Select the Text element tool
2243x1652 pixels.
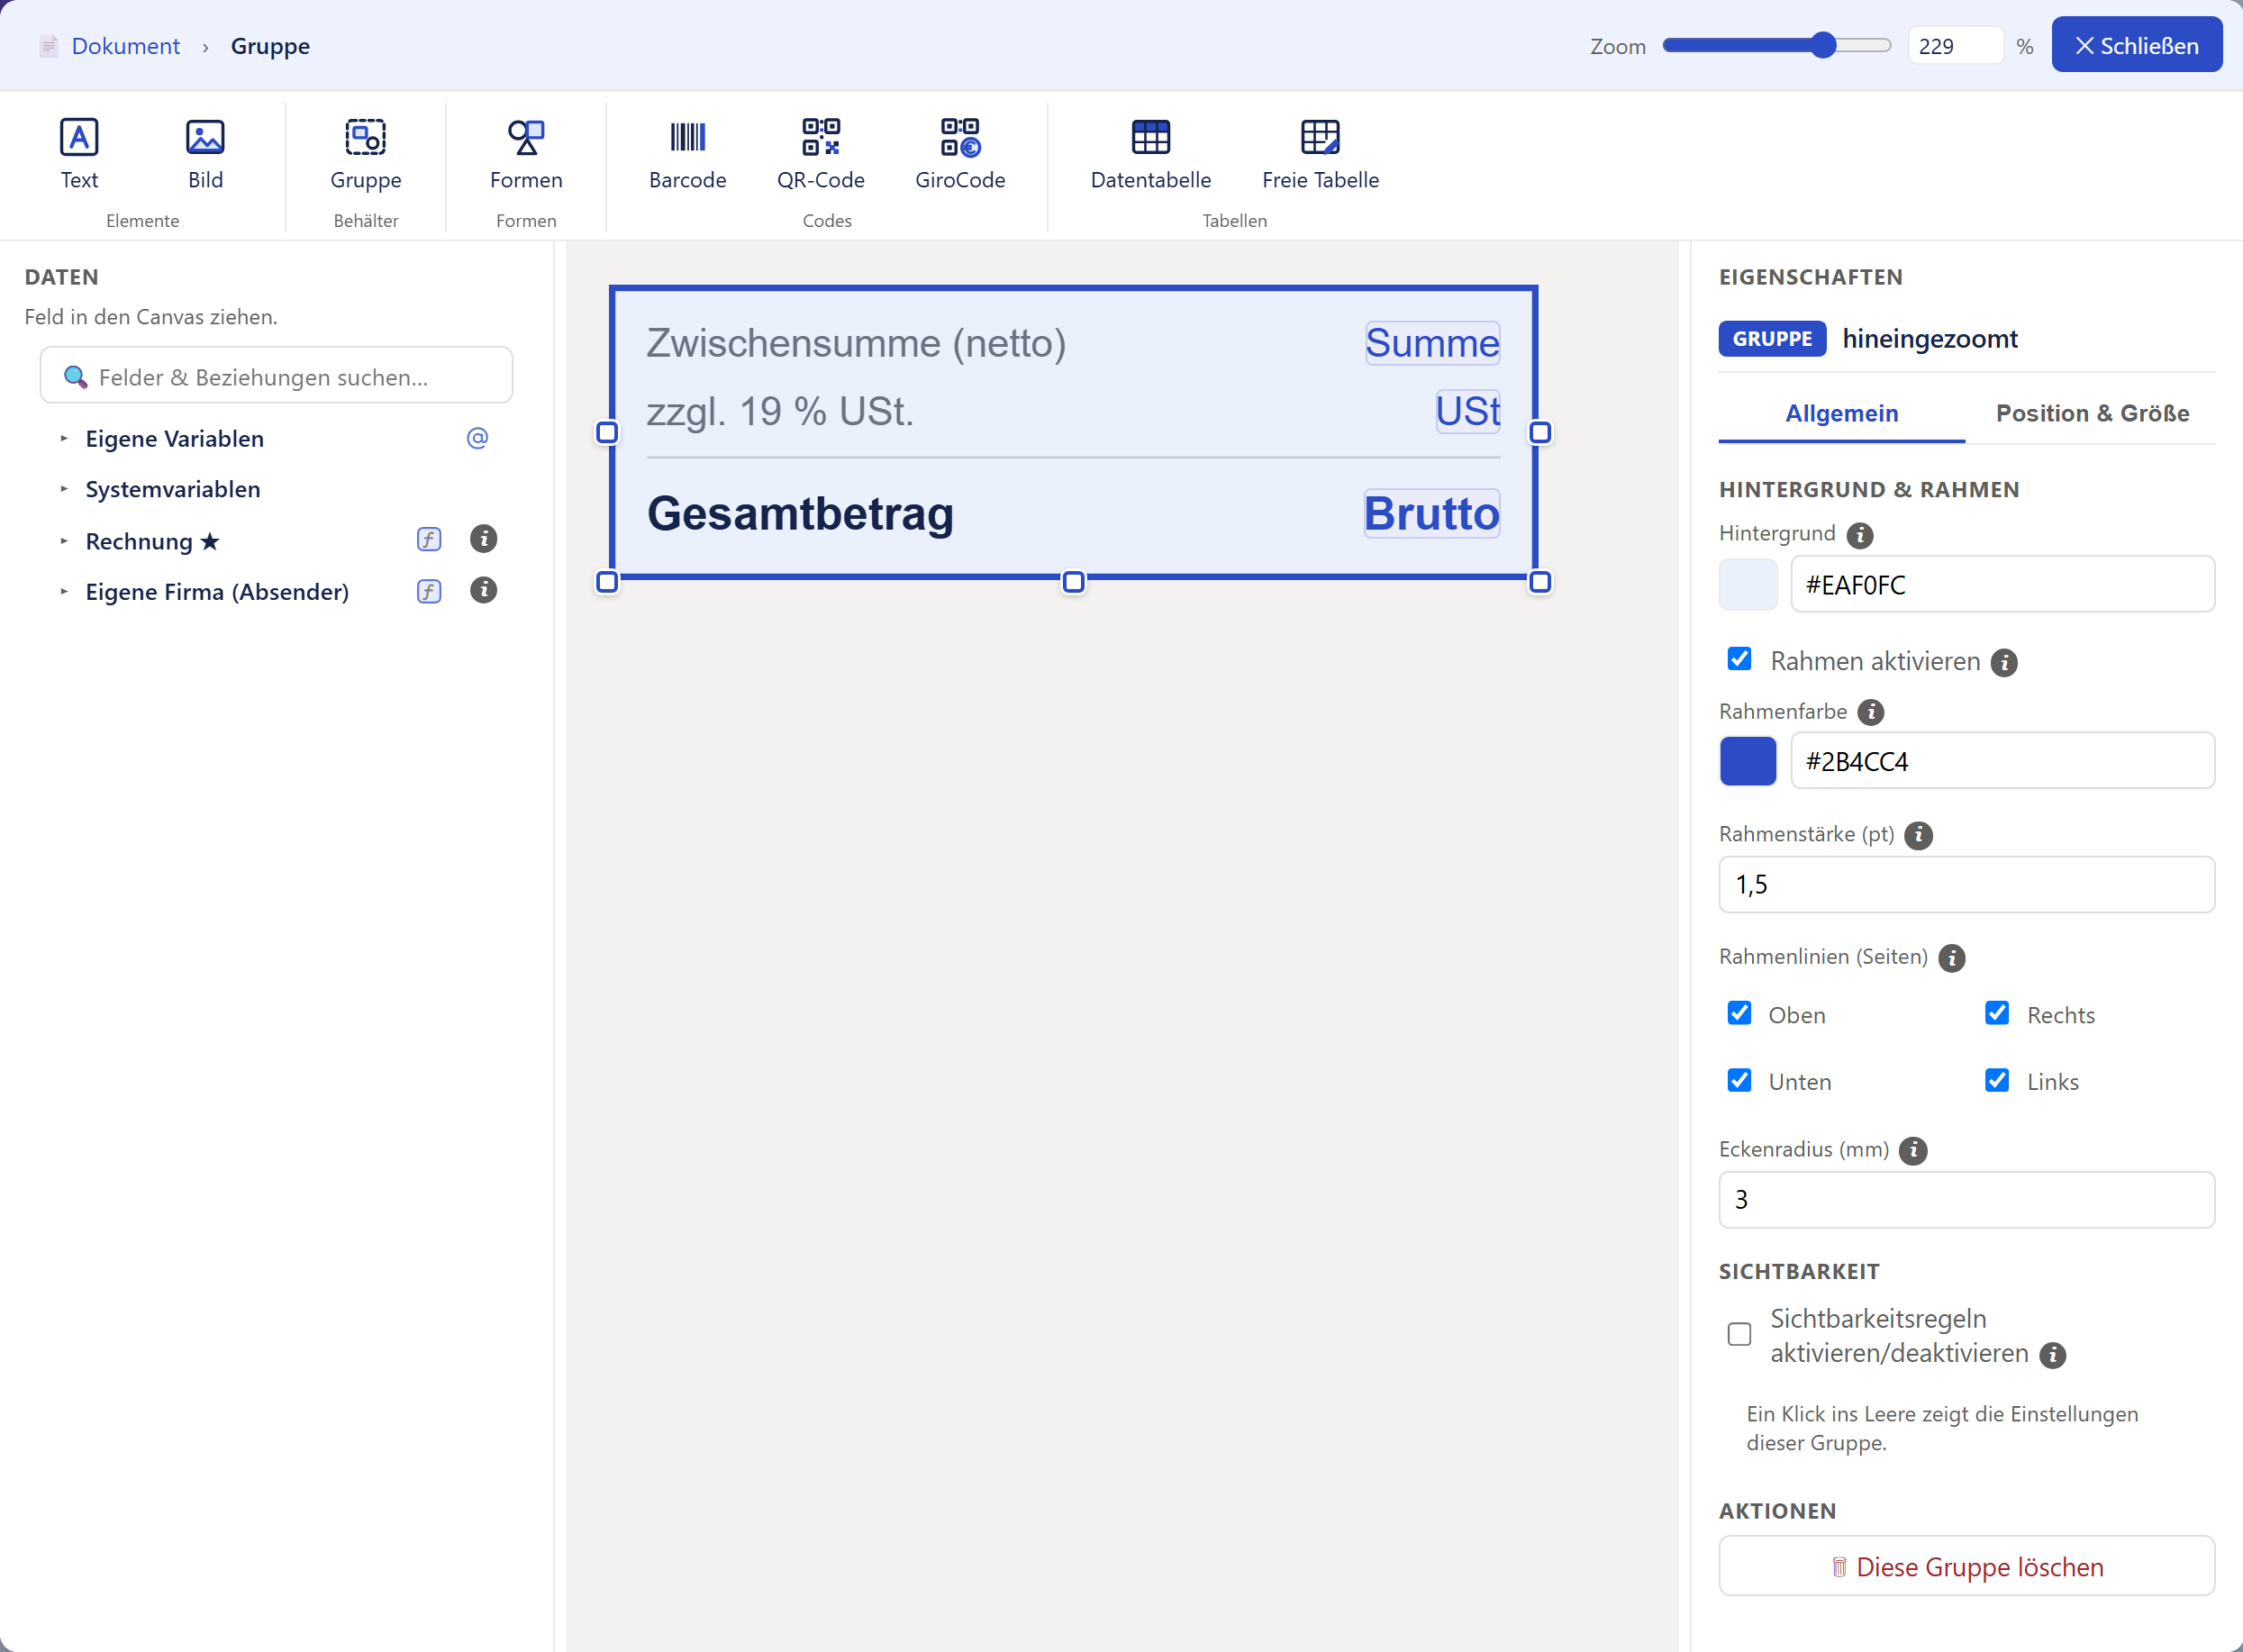79,154
